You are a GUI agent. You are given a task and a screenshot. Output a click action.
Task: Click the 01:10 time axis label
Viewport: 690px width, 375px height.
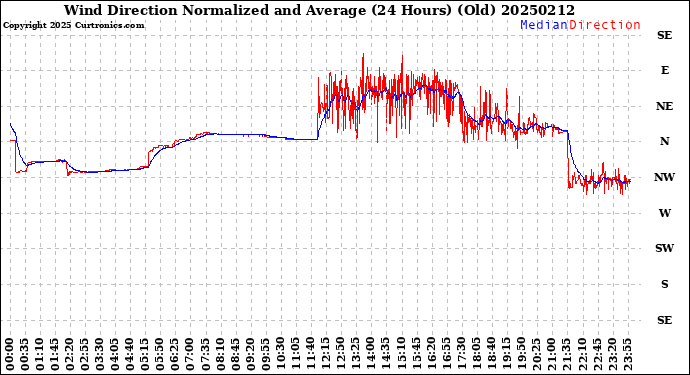point(40,355)
